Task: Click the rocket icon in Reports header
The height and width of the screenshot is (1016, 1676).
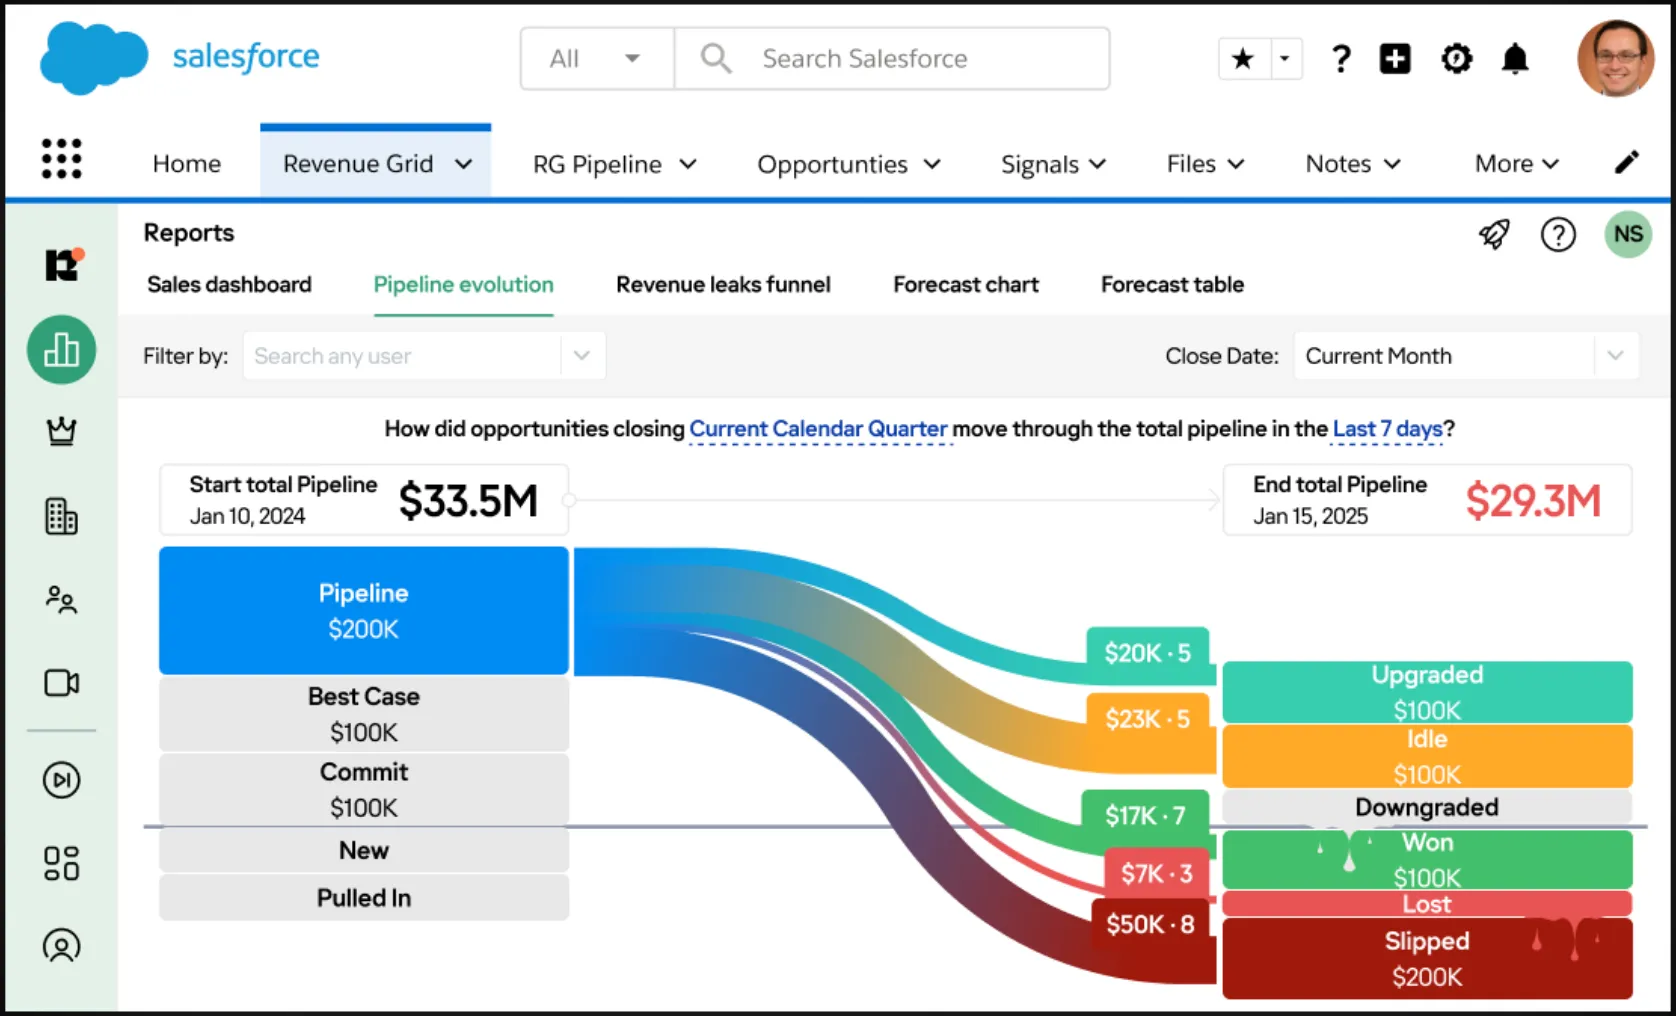Action: (x=1494, y=234)
